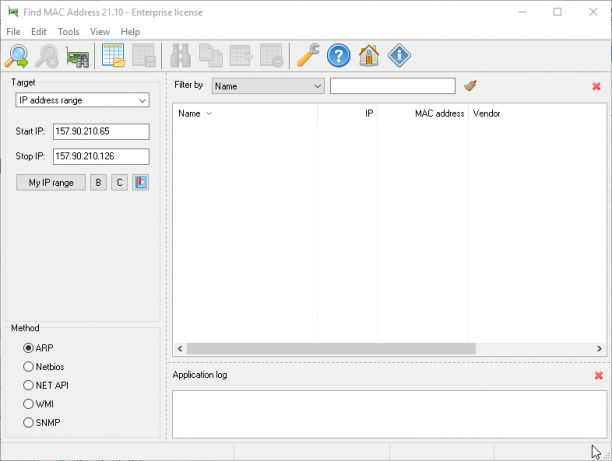
Task: Click the network adapter card icon
Action: (77, 57)
